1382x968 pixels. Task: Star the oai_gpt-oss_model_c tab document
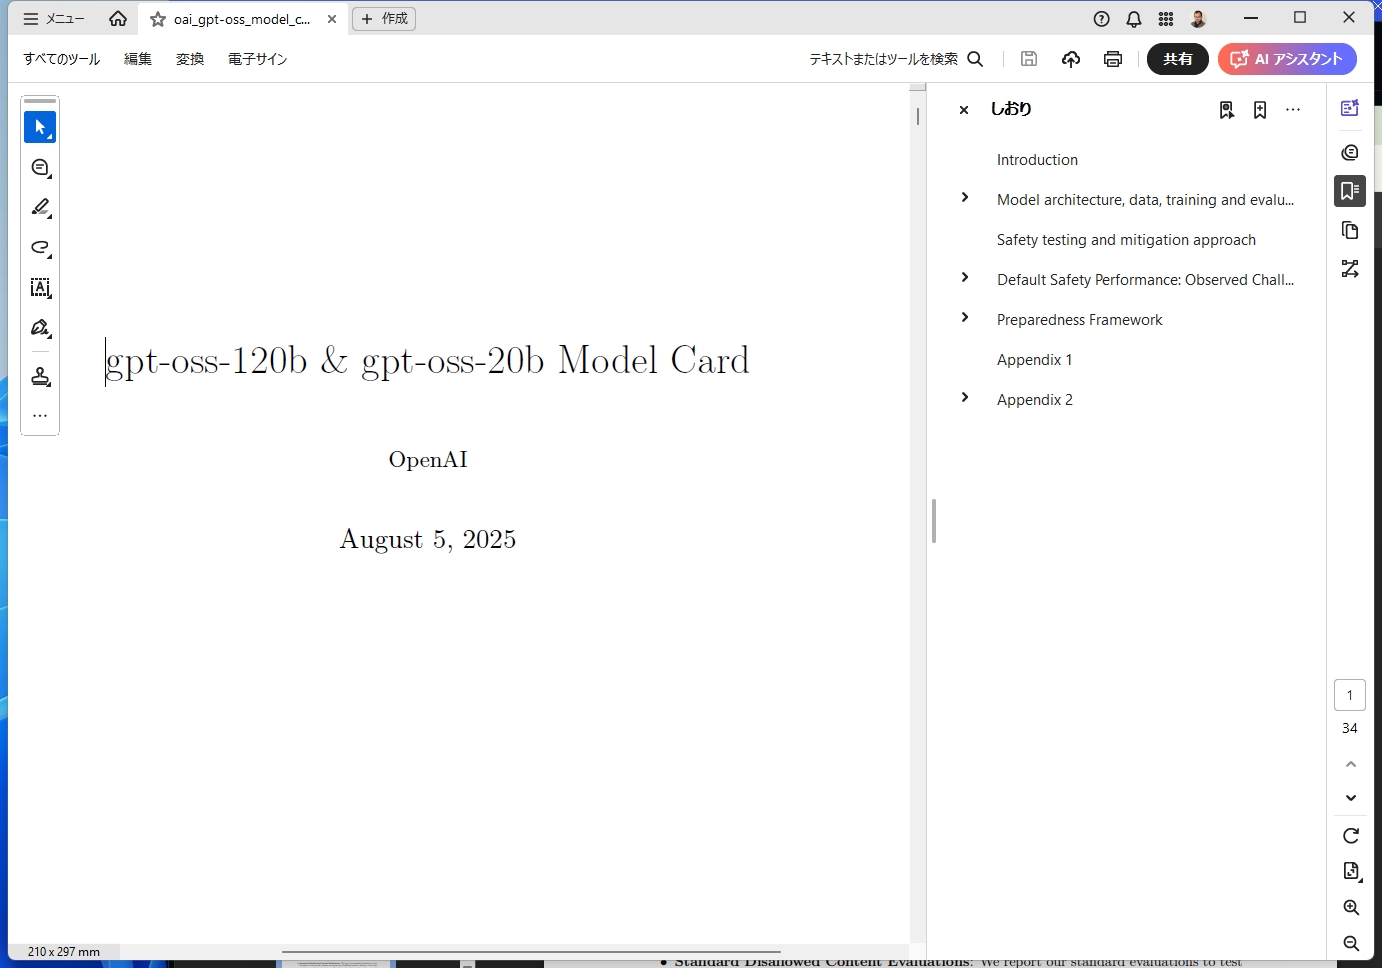[x=158, y=19]
